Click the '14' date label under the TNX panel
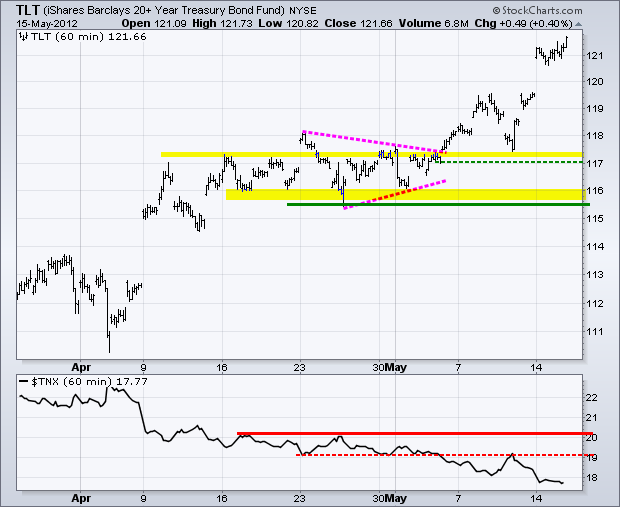The height and width of the screenshot is (507, 620). (x=536, y=498)
